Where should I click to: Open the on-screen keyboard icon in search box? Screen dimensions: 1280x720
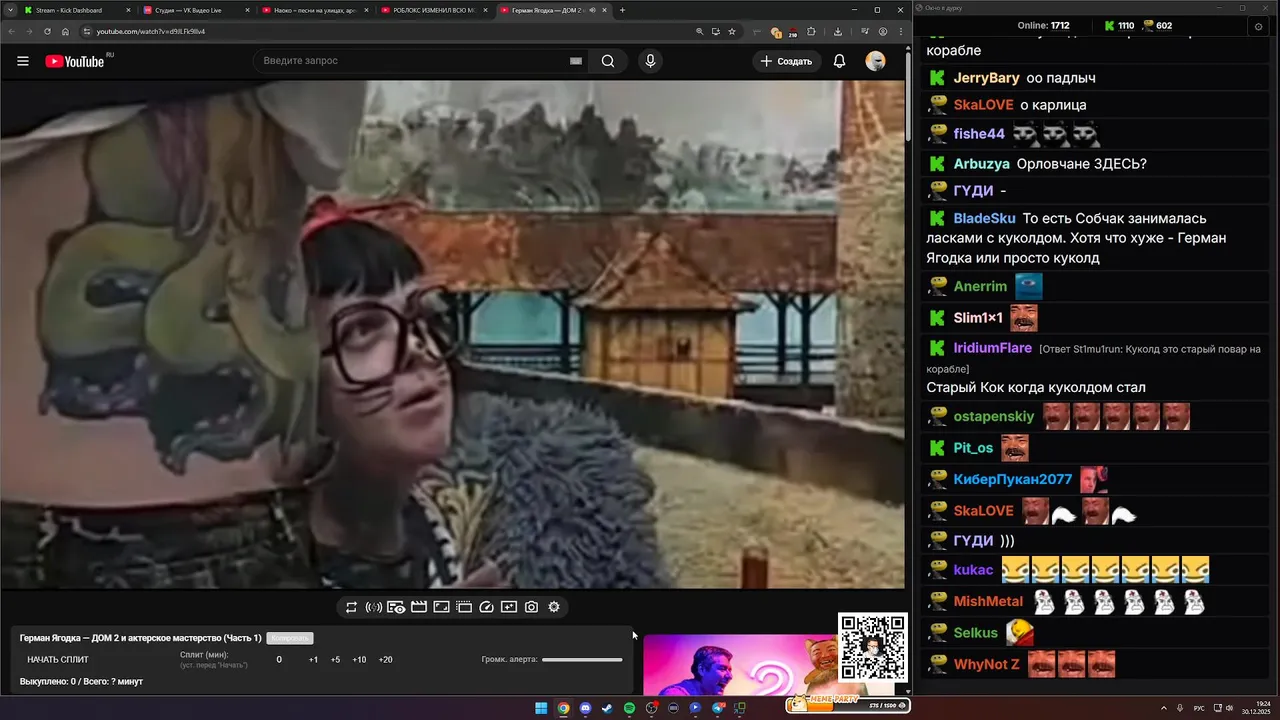point(576,61)
